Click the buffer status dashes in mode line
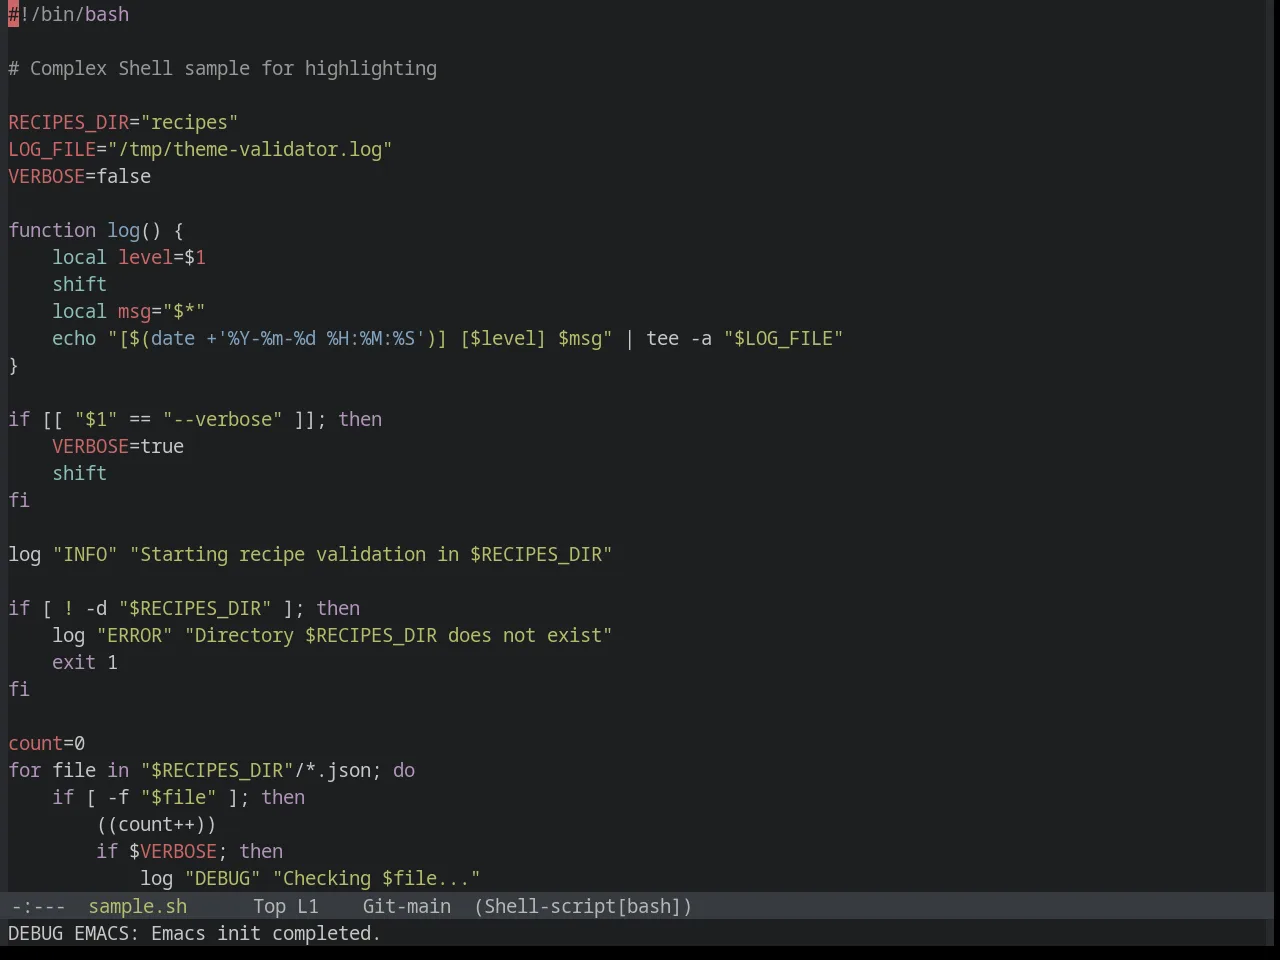This screenshot has width=1280, height=960. [38, 906]
